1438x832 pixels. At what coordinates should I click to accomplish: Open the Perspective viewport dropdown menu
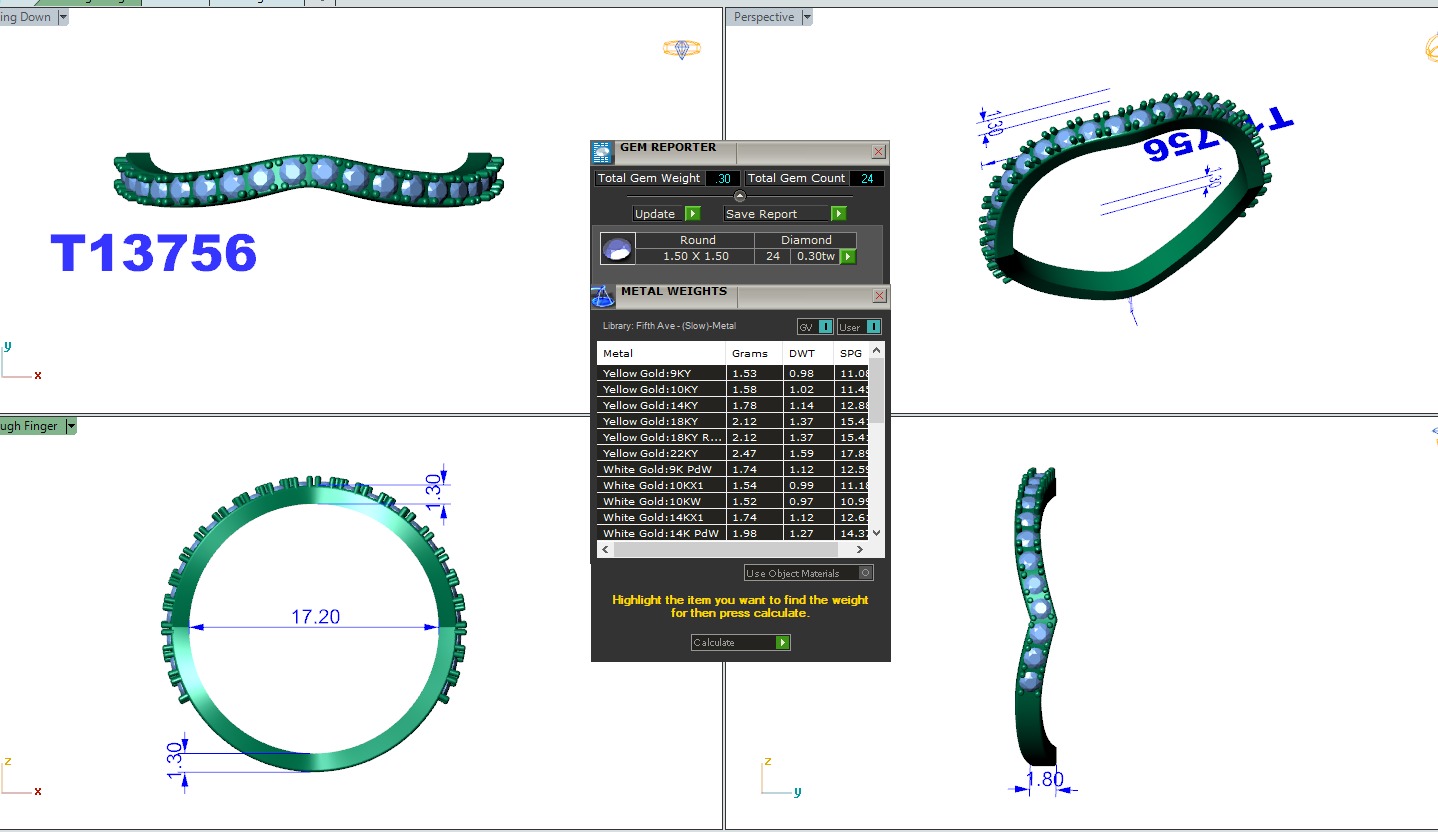[x=807, y=17]
